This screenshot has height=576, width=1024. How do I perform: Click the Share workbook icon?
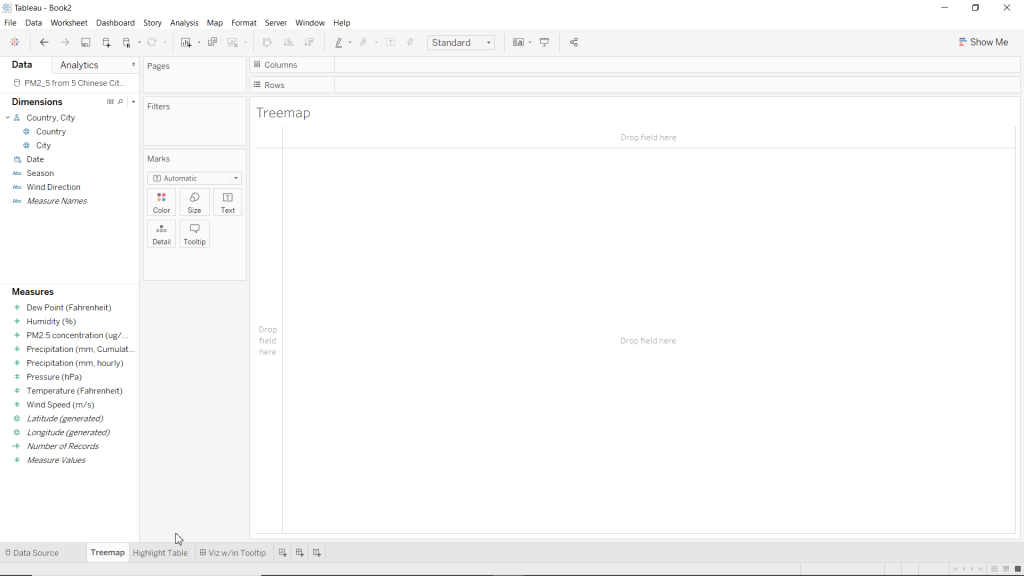click(573, 43)
